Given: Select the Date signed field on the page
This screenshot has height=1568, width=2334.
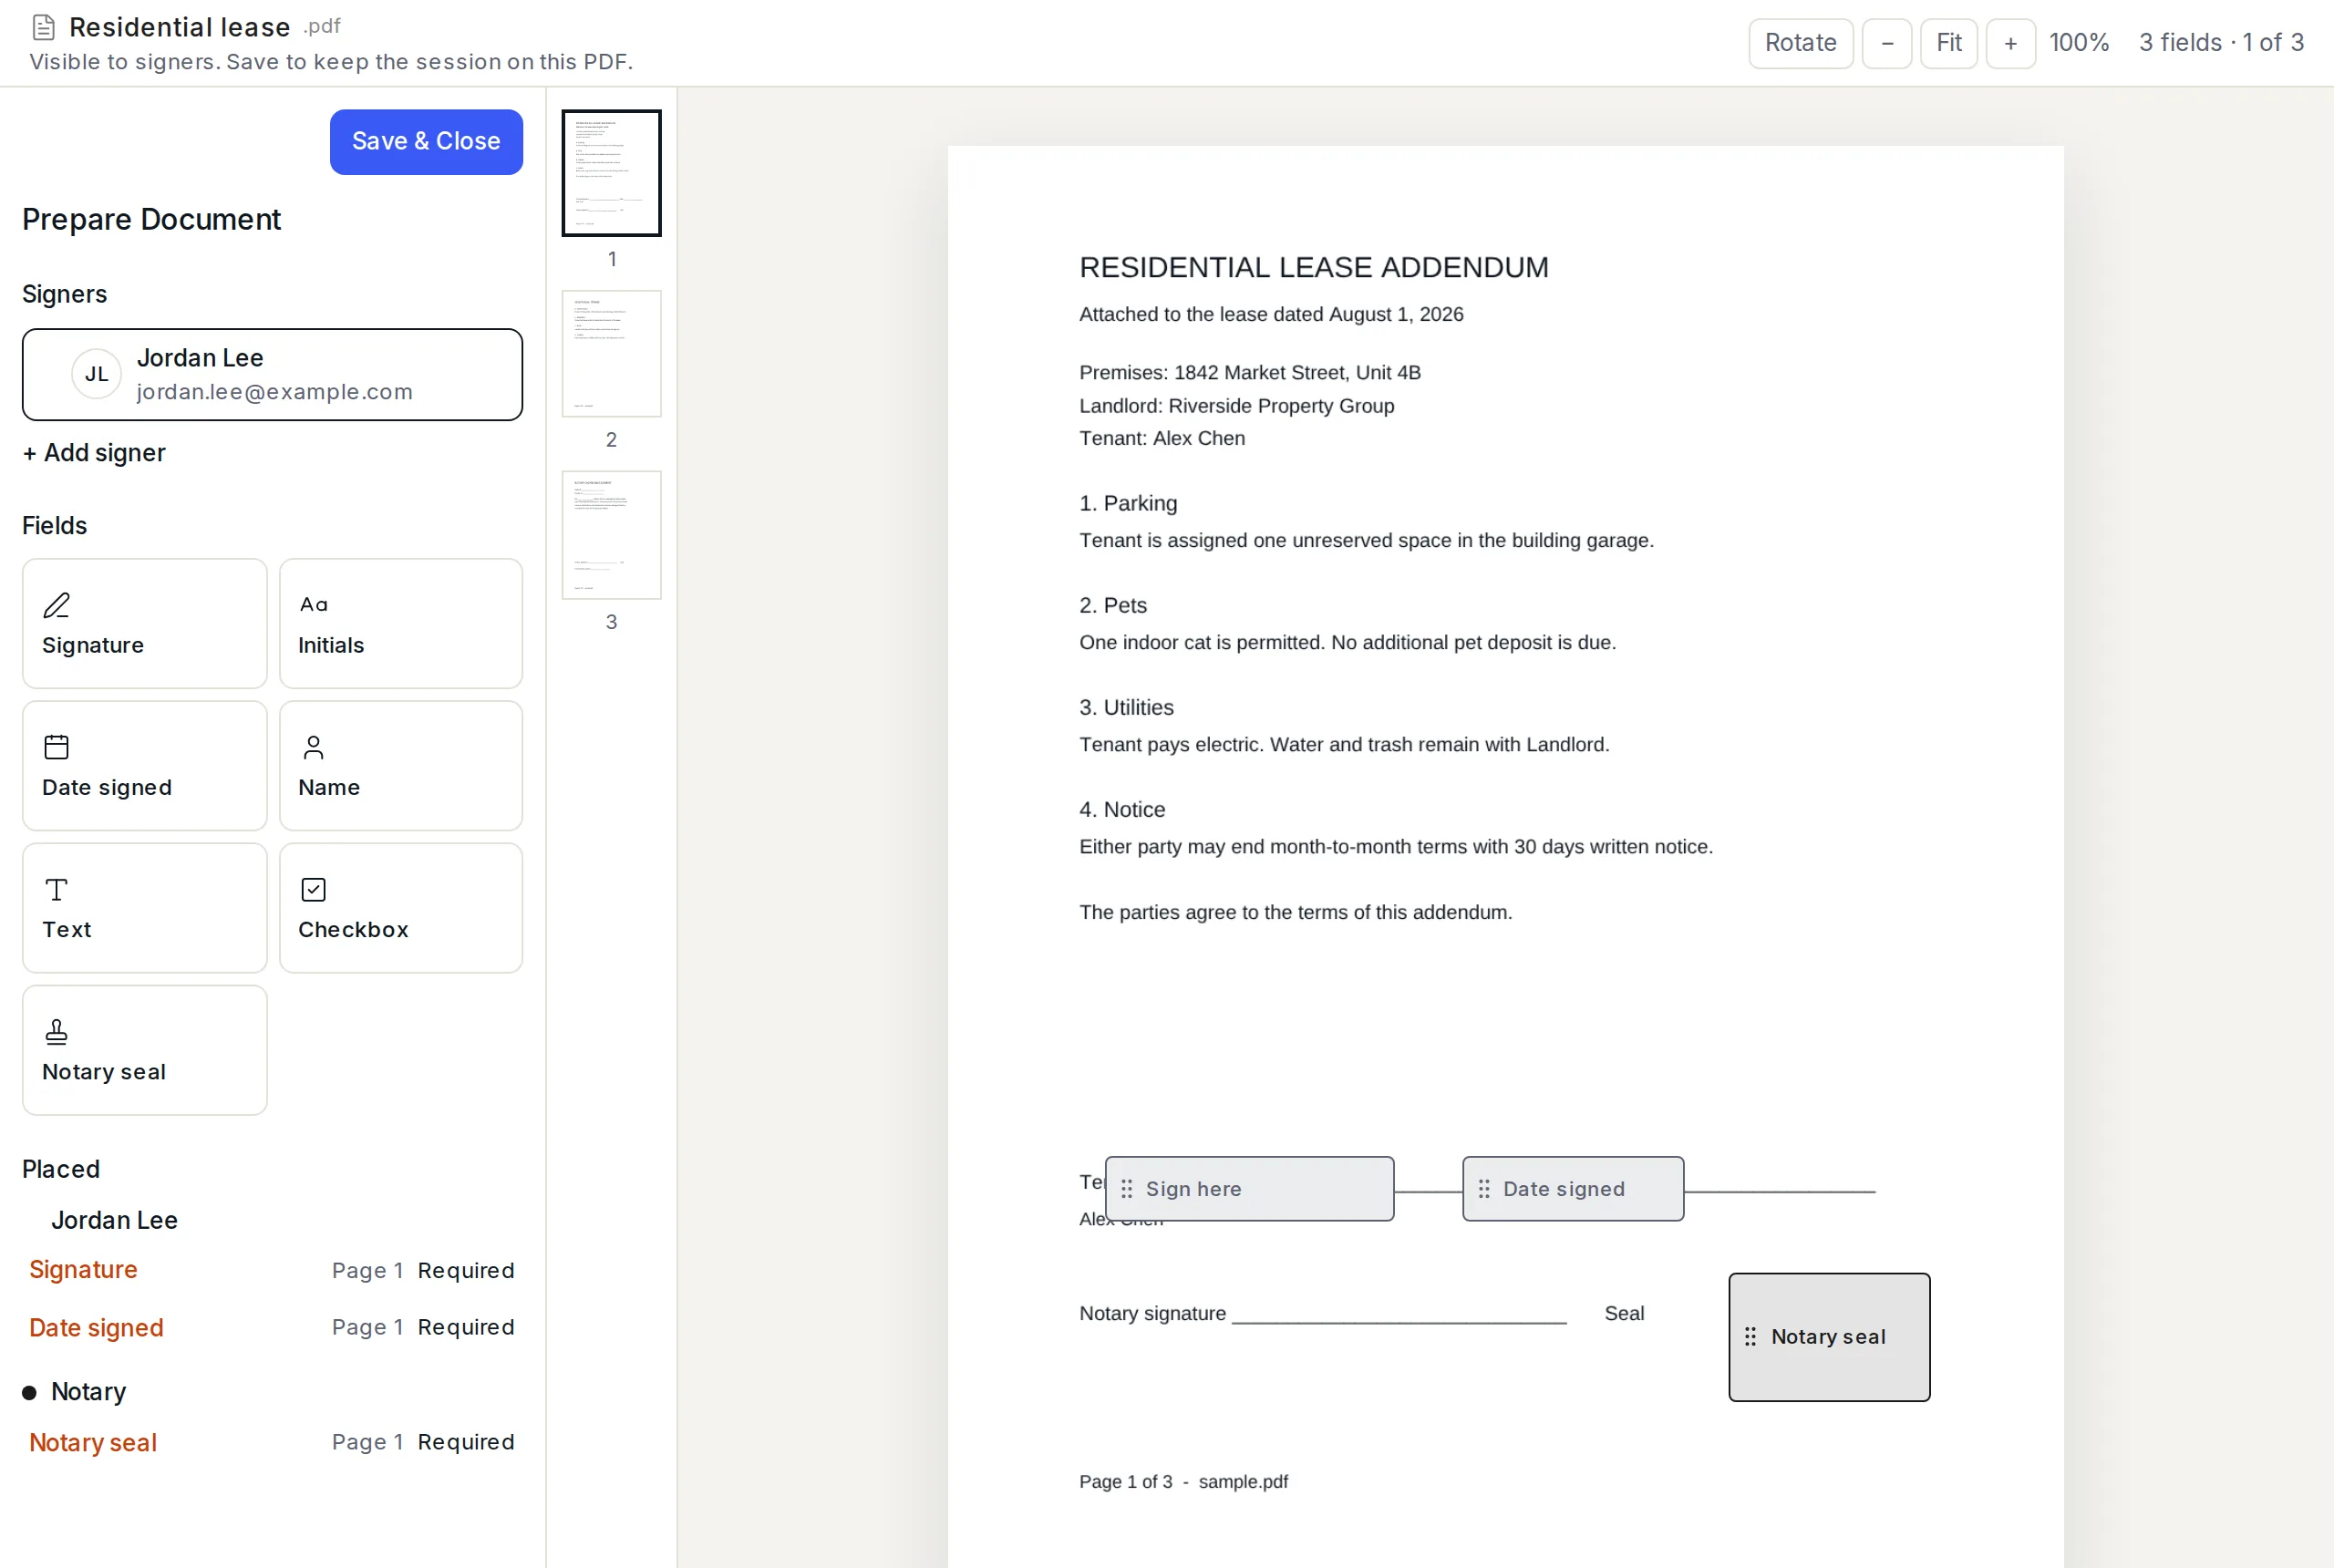Looking at the screenshot, I should pos(1573,1189).
